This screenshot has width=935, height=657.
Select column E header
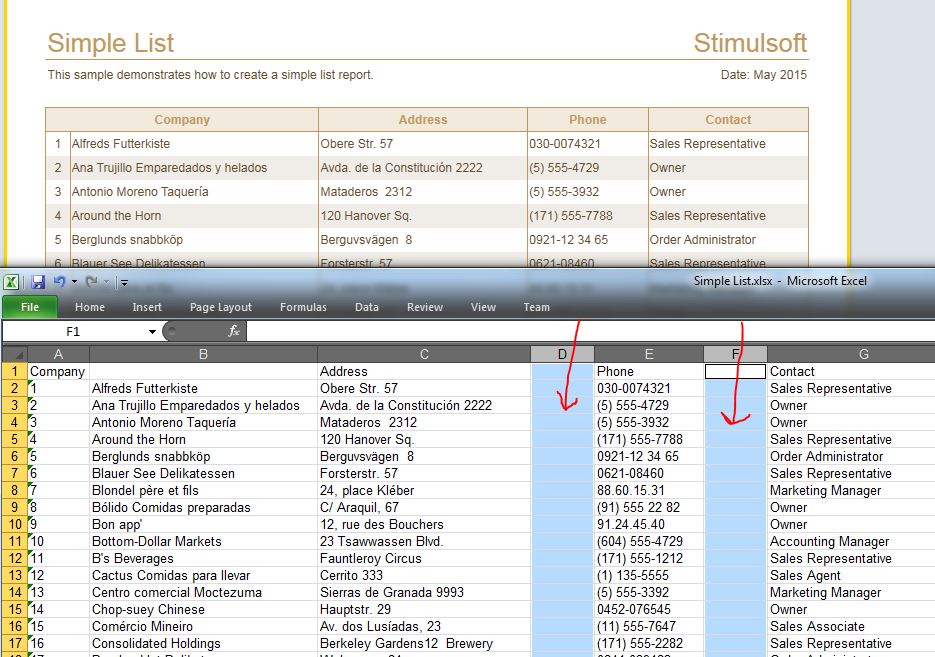tap(649, 354)
